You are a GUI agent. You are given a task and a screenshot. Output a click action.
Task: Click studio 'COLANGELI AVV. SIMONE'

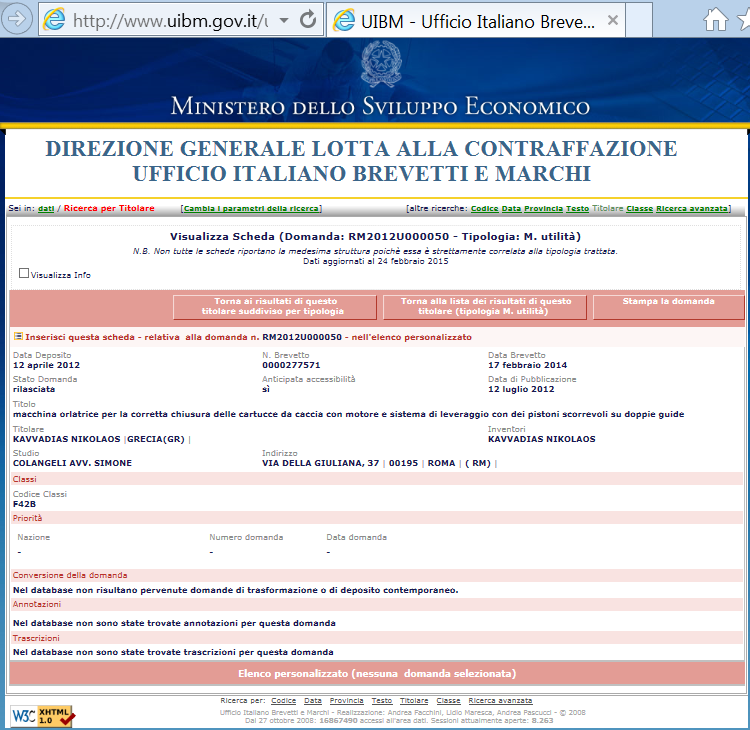(x=72, y=463)
